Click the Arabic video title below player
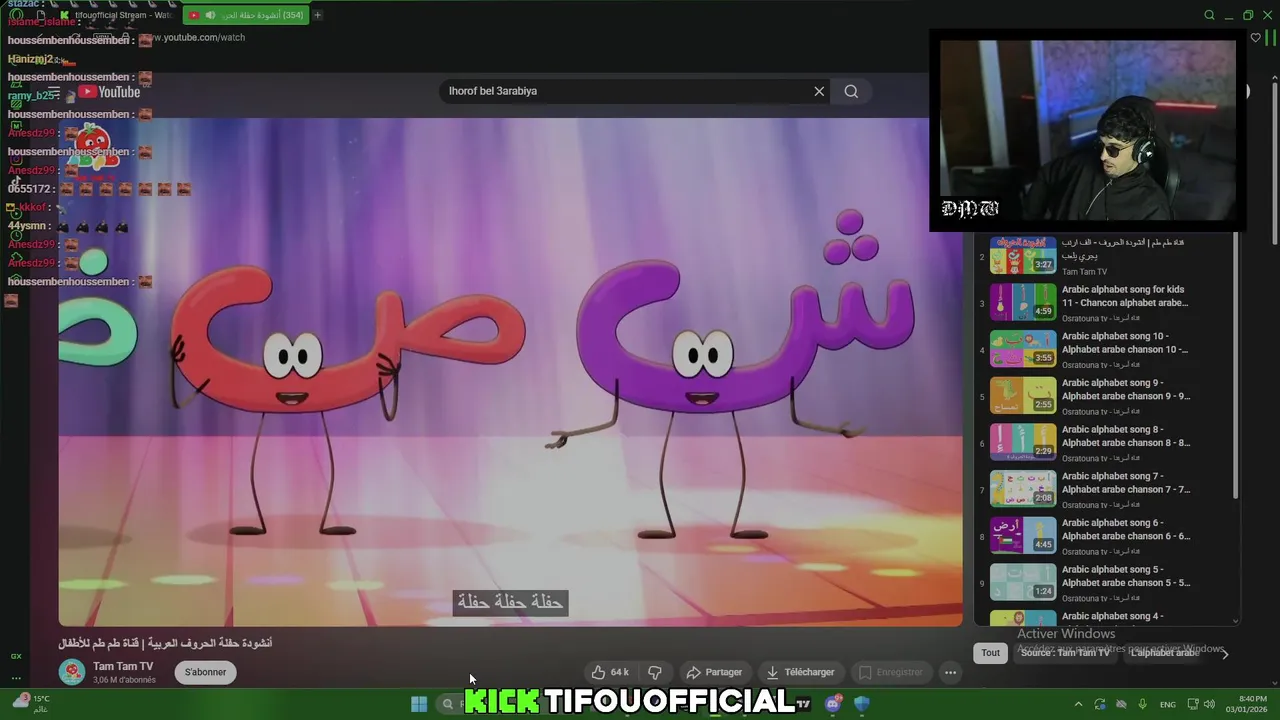Viewport: 1280px width, 720px height. [x=165, y=643]
